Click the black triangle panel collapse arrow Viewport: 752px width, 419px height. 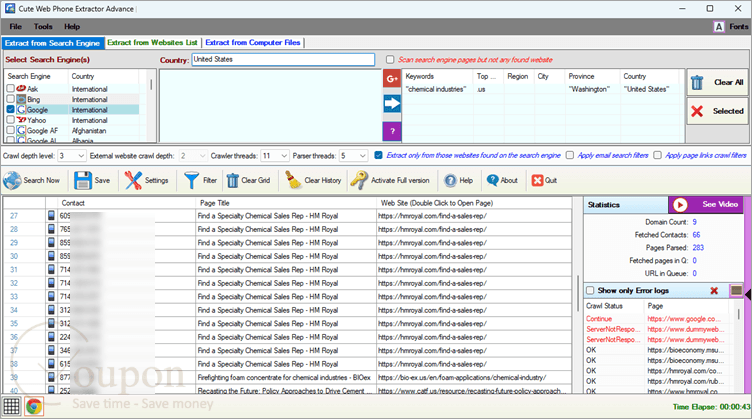pyautogui.click(x=747, y=294)
